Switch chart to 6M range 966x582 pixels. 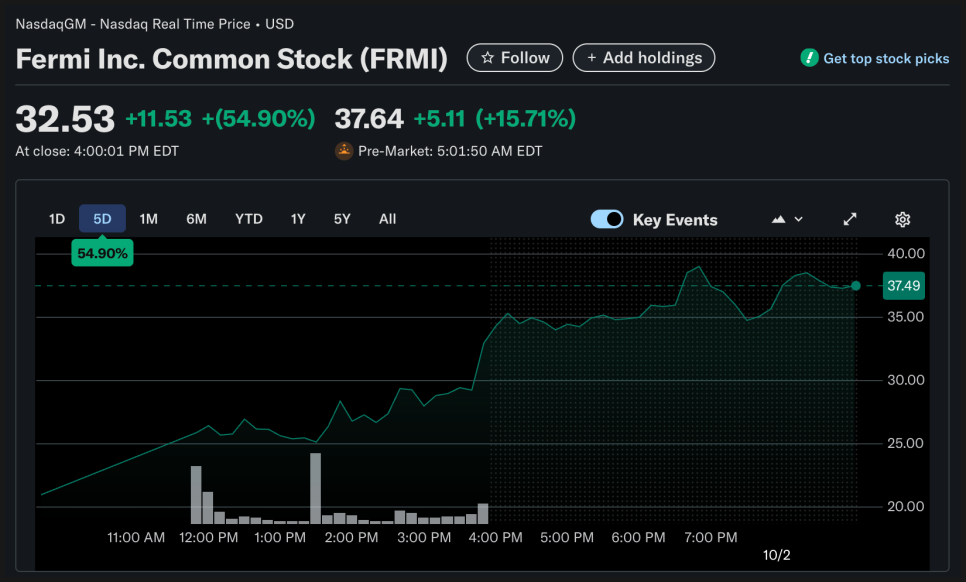pyautogui.click(x=196, y=219)
